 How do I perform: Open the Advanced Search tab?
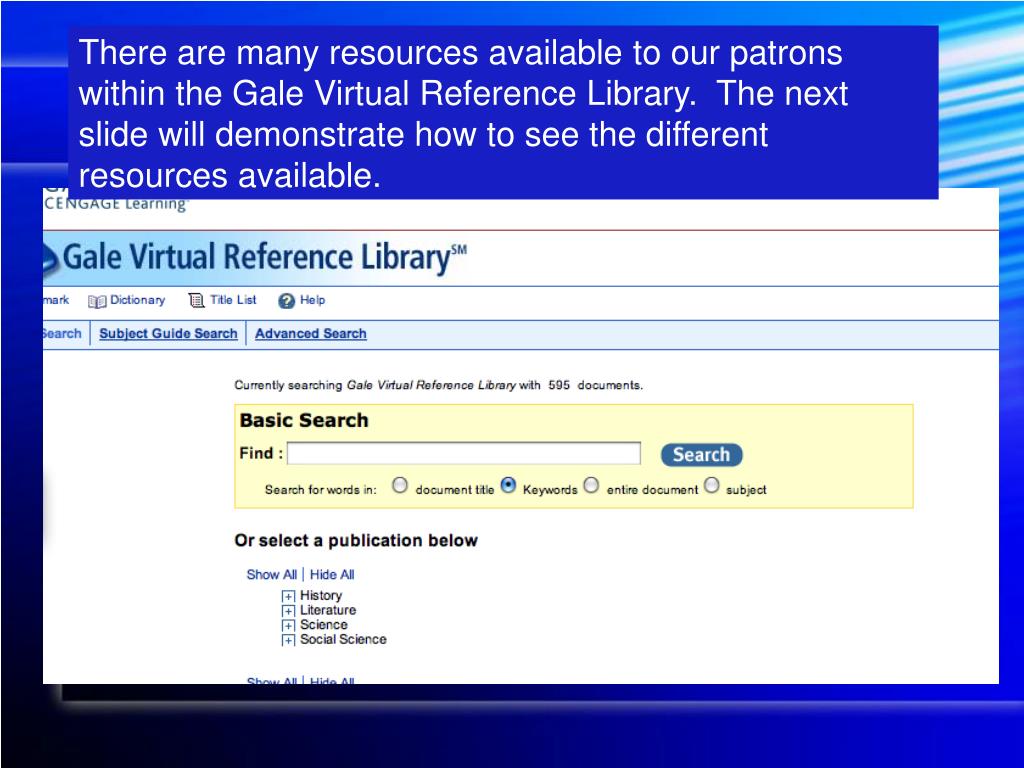tap(311, 334)
